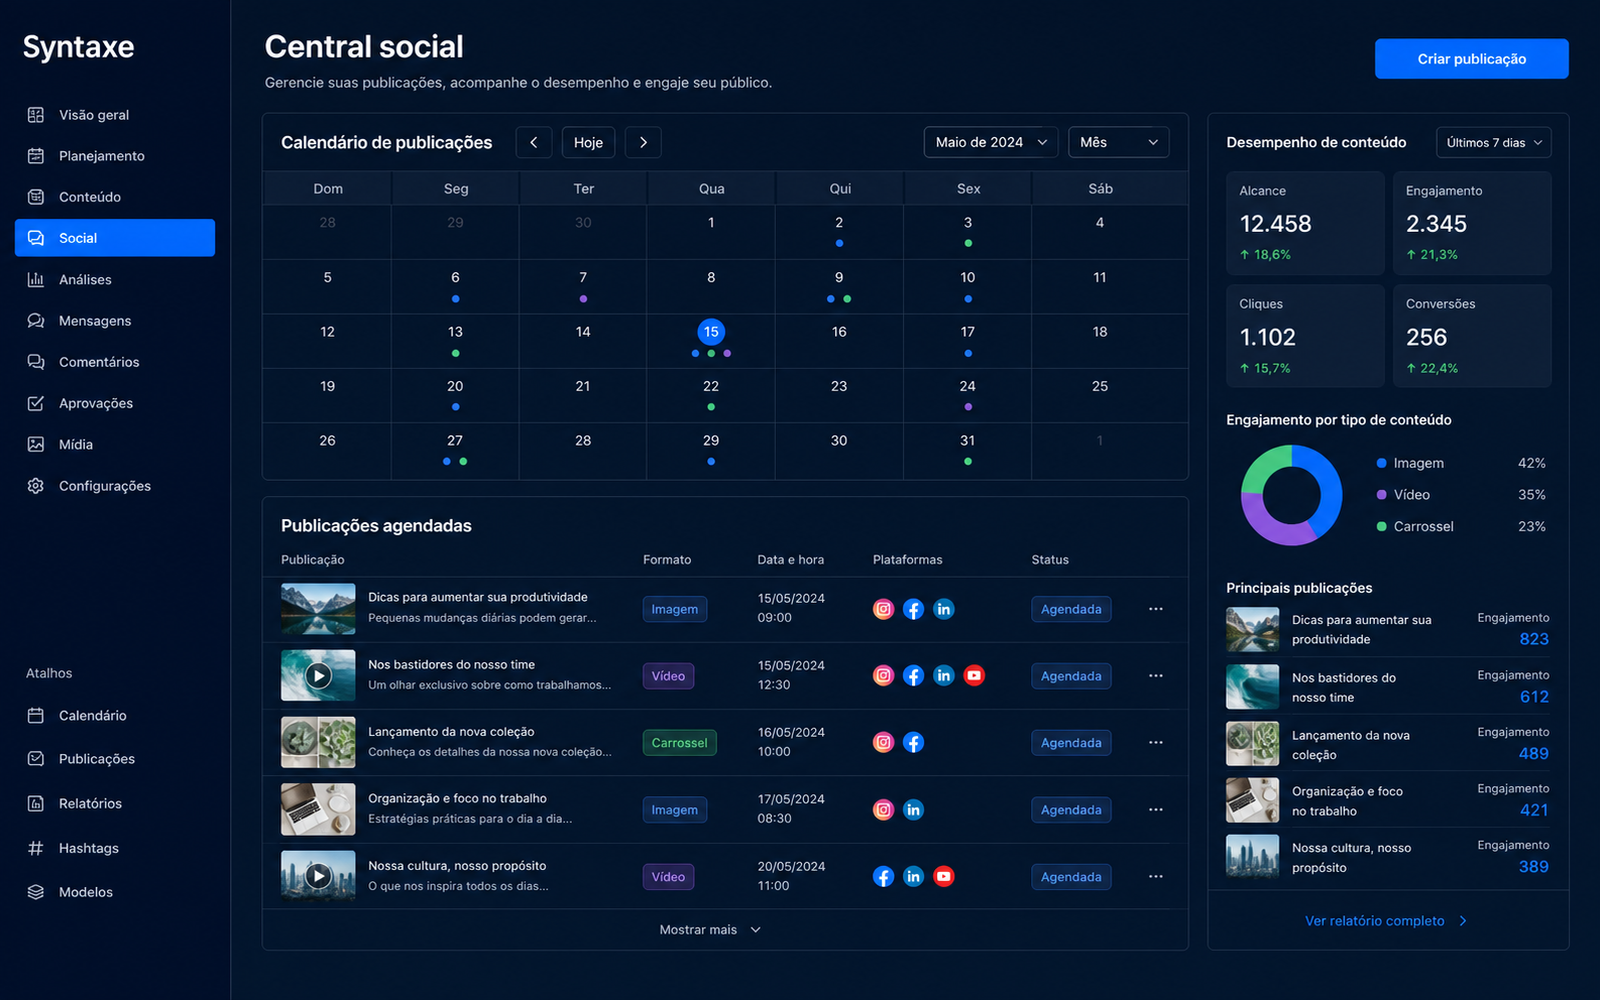Expand the list with Mostrar mais
The height and width of the screenshot is (1000, 1600).
click(x=710, y=930)
